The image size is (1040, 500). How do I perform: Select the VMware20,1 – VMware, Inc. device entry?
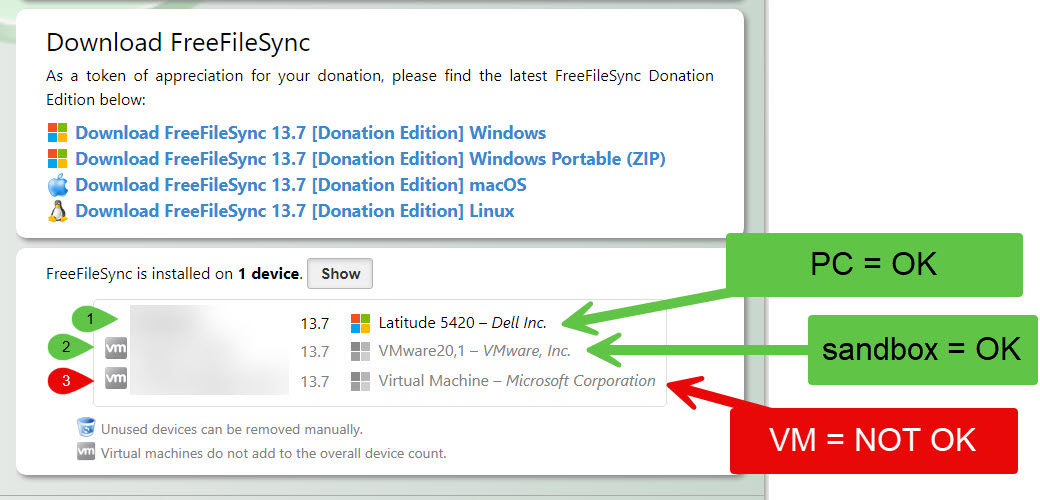click(x=474, y=351)
